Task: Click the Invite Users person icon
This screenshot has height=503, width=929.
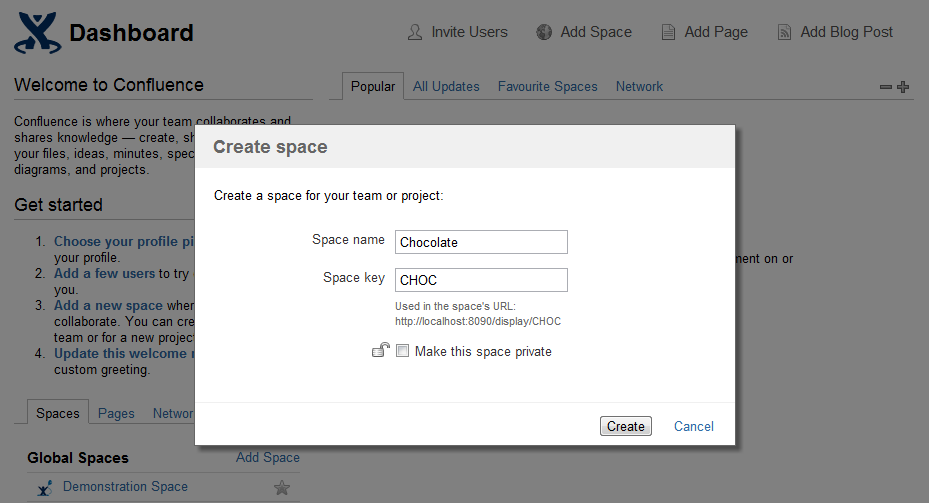Action: pos(415,32)
